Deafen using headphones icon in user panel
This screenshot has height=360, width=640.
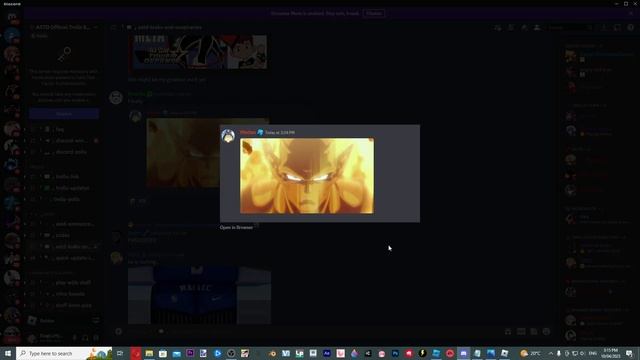point(85,338)
